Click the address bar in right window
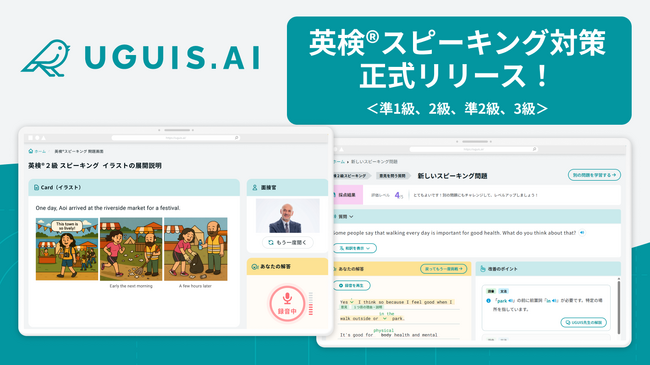The image size is (650, 365). tap(473, 149)
